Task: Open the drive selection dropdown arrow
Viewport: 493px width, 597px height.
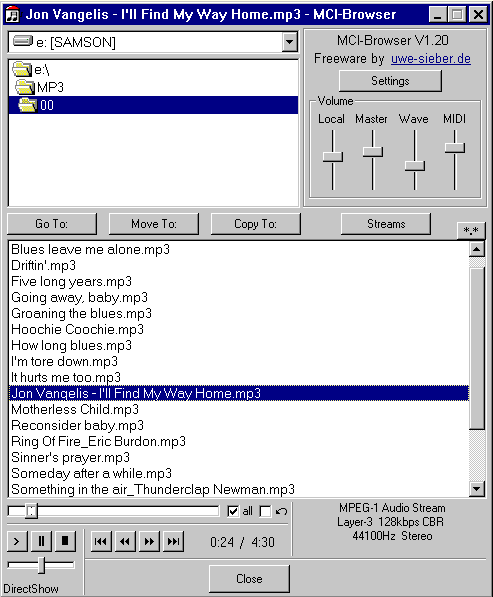Action: tap(290, 42)
